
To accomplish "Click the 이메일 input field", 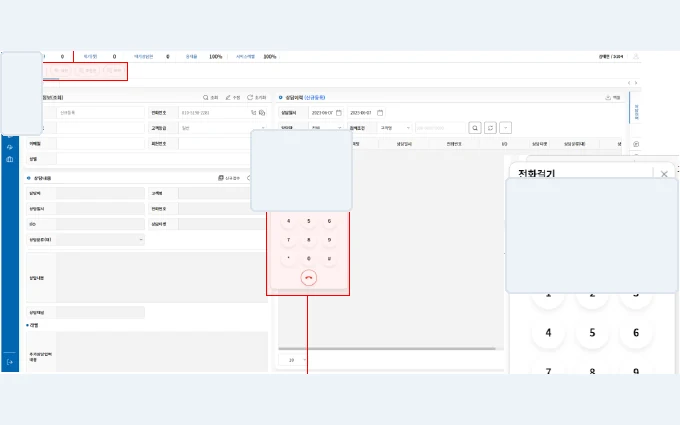I will coord(100,144).
